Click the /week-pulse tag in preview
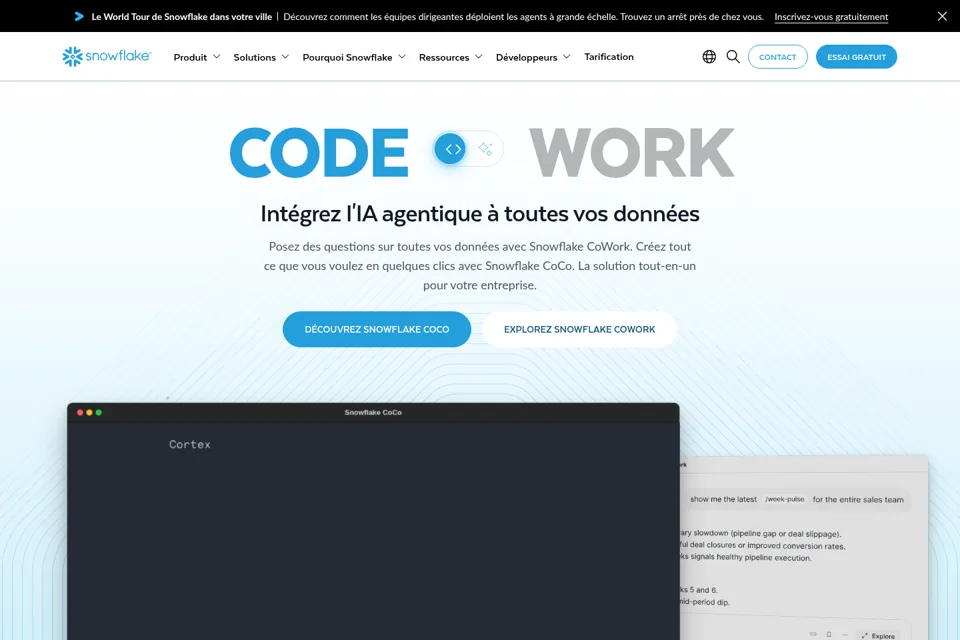960x640 pixels. tap(784, 499)
